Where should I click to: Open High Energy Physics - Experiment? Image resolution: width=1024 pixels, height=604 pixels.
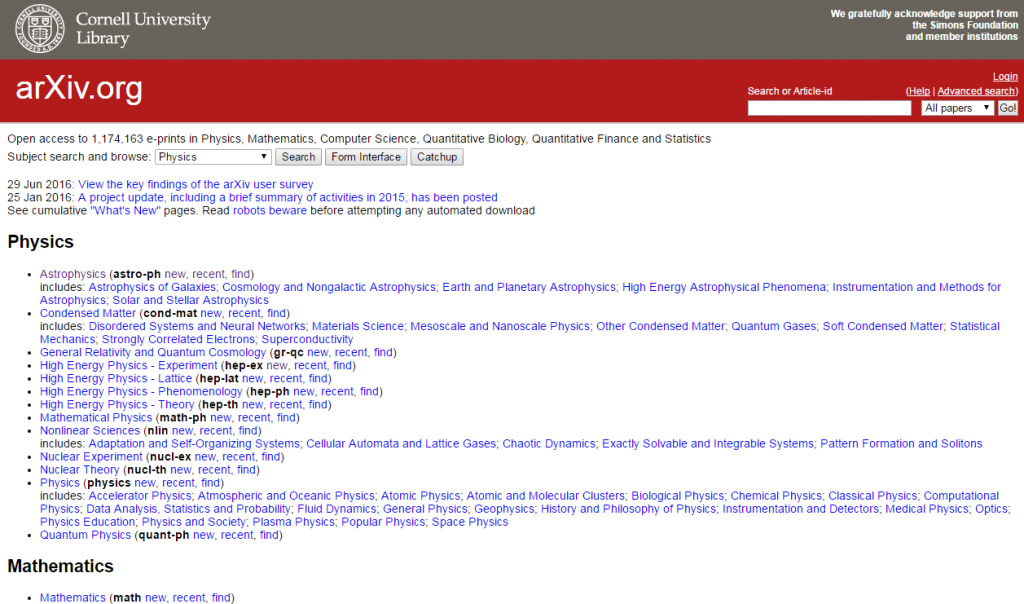pos(129,365)
